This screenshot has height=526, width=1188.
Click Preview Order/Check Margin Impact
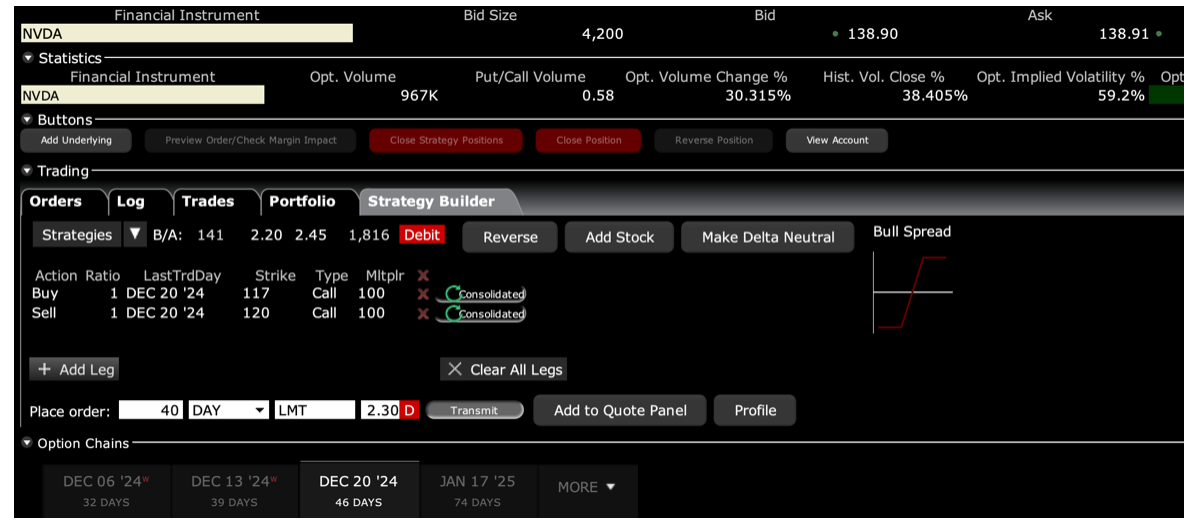pos(251,140)
